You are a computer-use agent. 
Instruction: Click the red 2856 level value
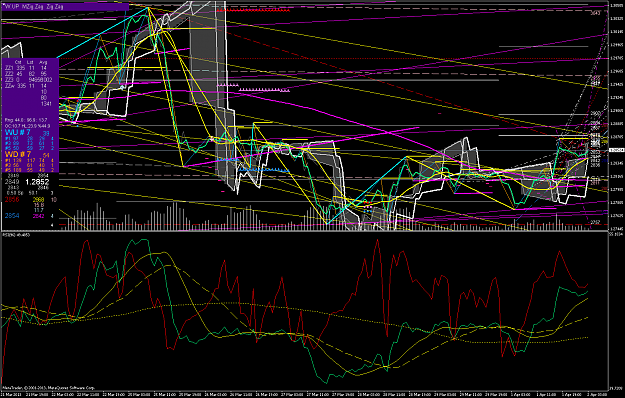coord(12,199)
